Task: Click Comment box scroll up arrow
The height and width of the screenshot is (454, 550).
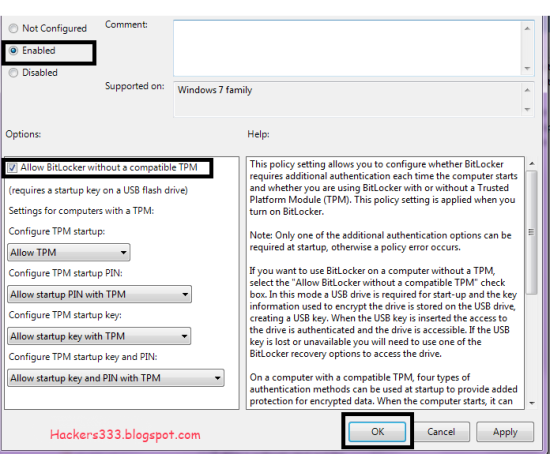Action: [527, 28]
